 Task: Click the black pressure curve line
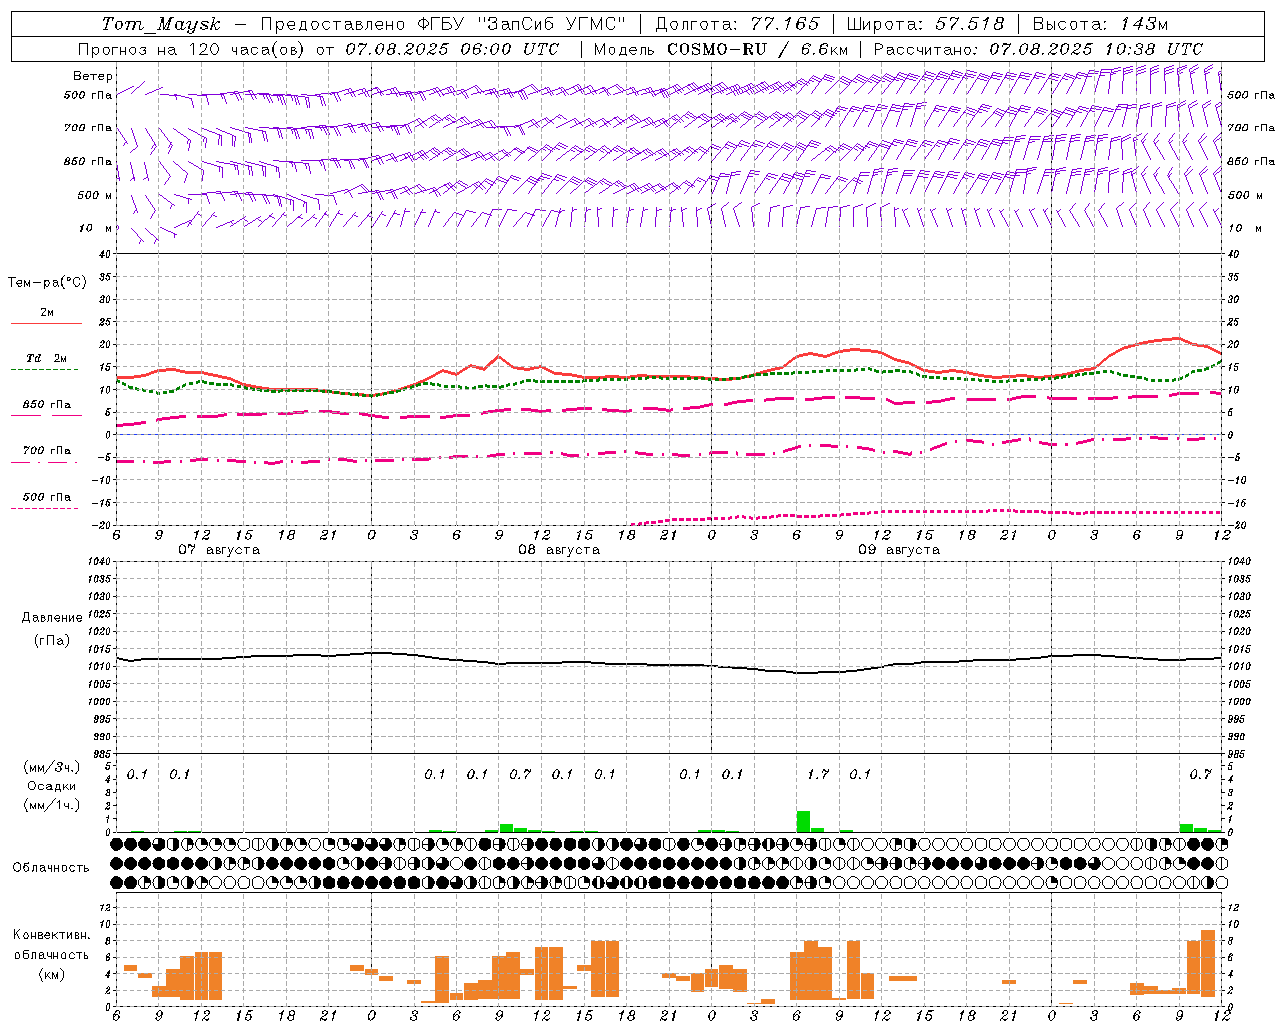click(x=668, y=664)
